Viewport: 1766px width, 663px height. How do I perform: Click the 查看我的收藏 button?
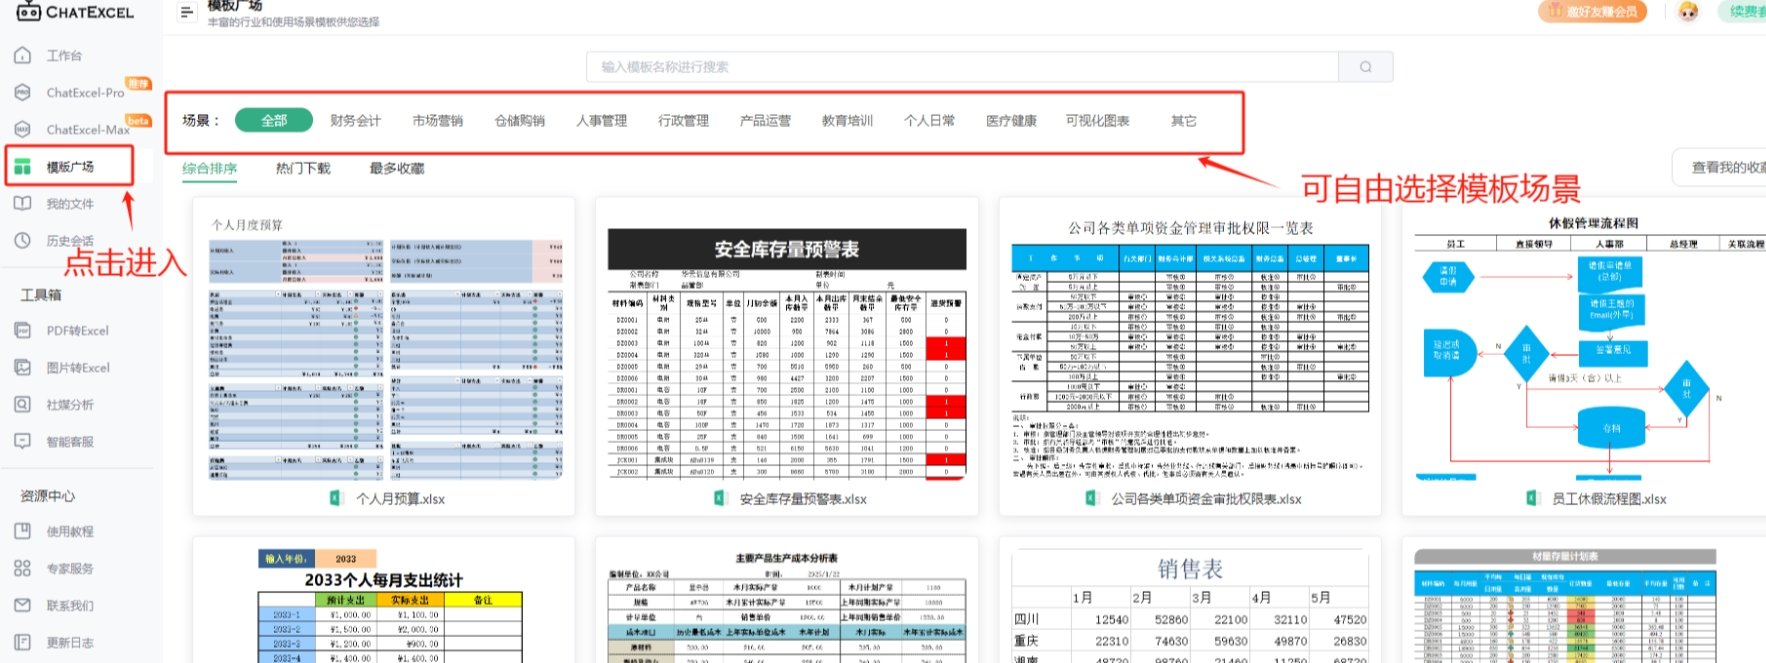pos(1726,168)
